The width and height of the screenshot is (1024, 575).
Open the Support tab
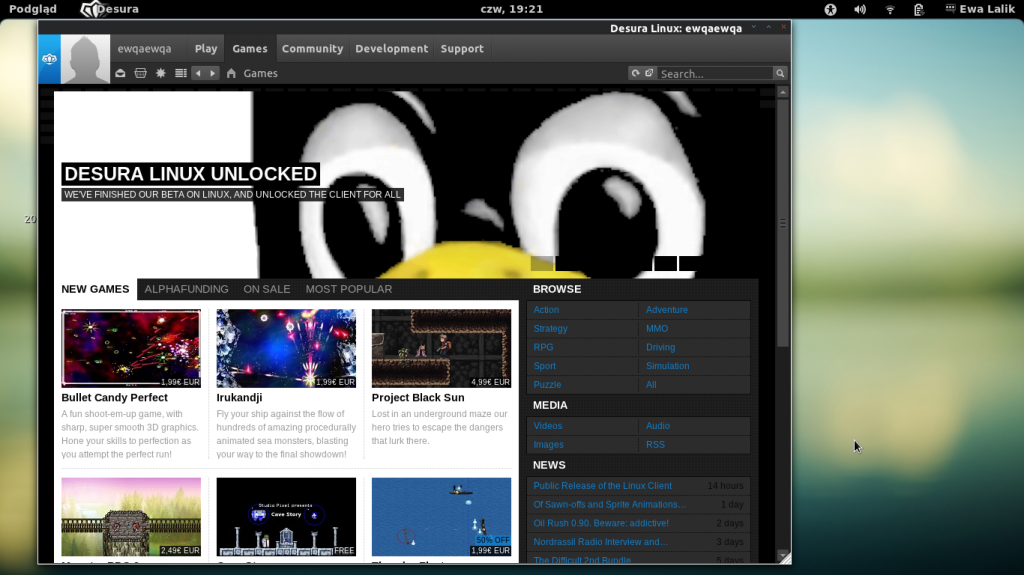[462, 48]
